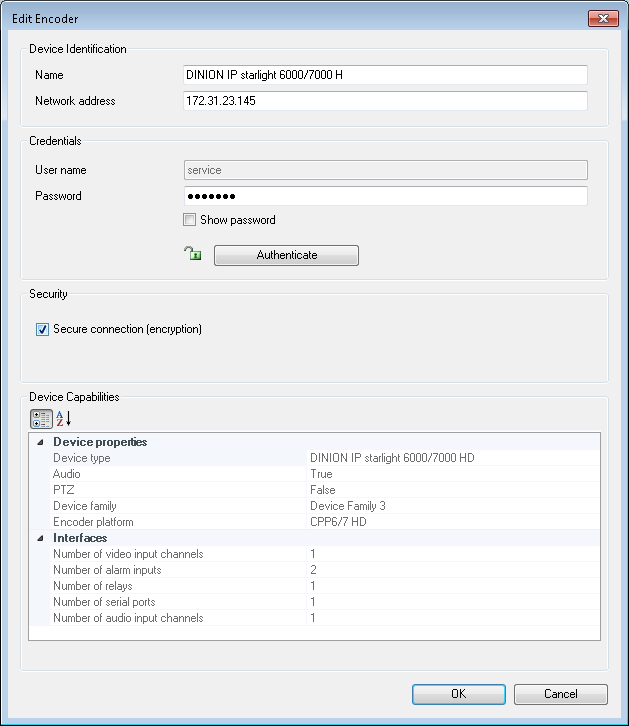
Task: Collapse the Interfaces group
Action: 40,538
